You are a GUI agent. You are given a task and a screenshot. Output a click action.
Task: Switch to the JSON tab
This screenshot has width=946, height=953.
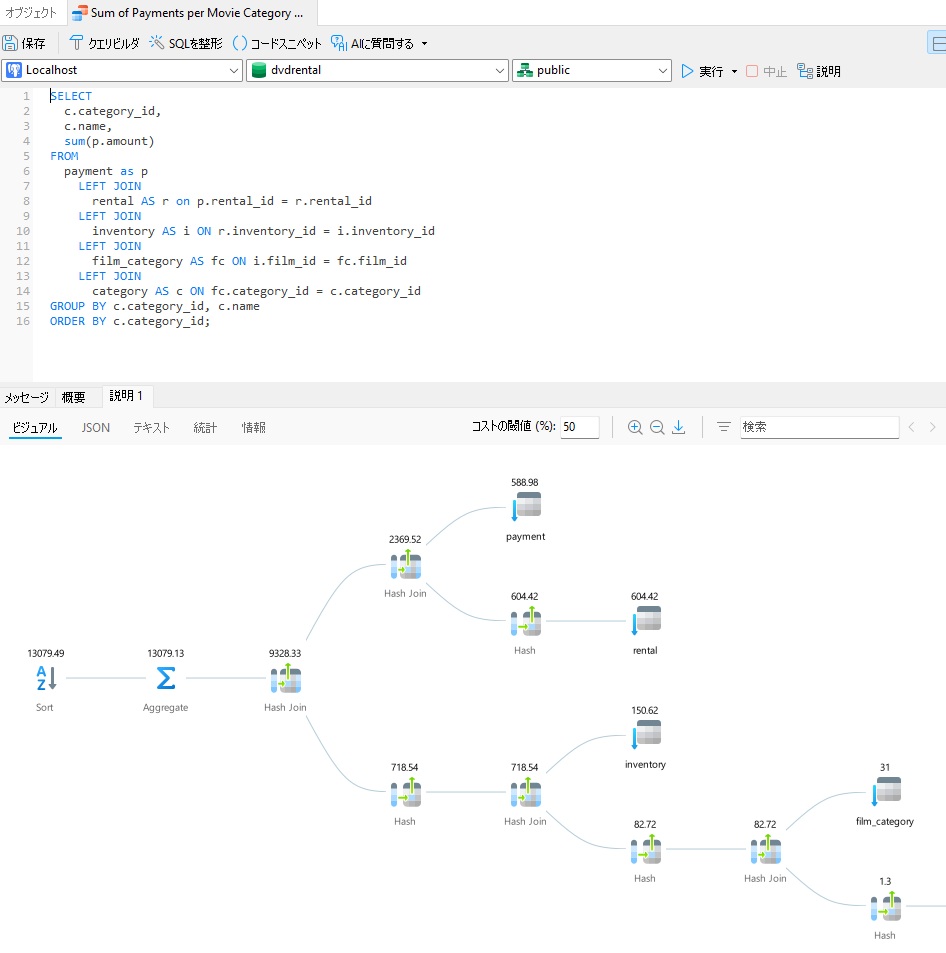(96, 428)
